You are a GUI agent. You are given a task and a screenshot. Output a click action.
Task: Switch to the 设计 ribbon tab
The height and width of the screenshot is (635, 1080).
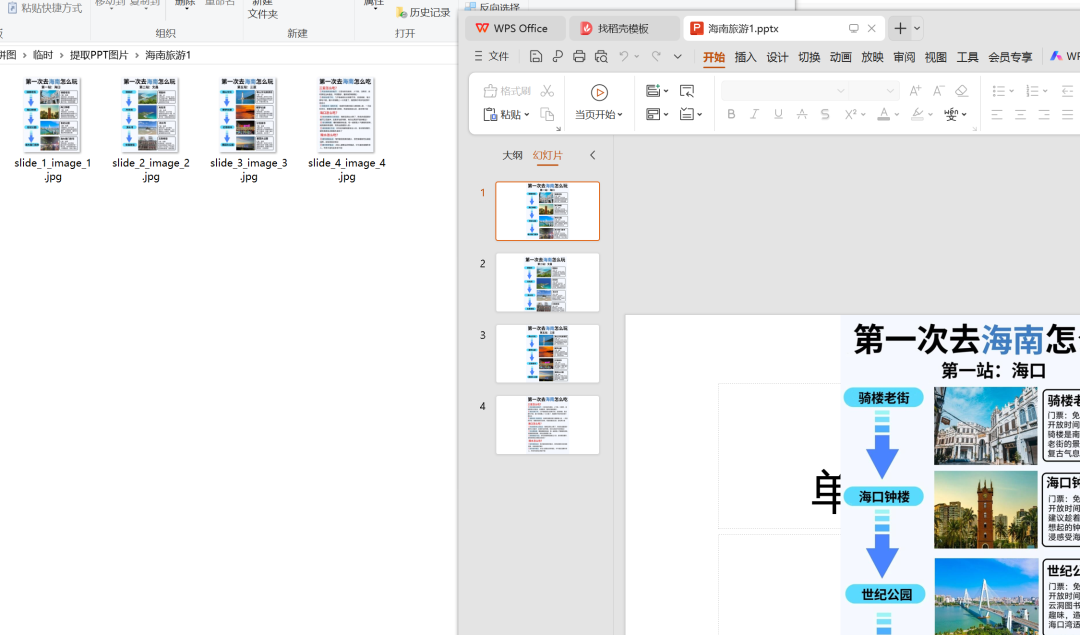point(777,57)
